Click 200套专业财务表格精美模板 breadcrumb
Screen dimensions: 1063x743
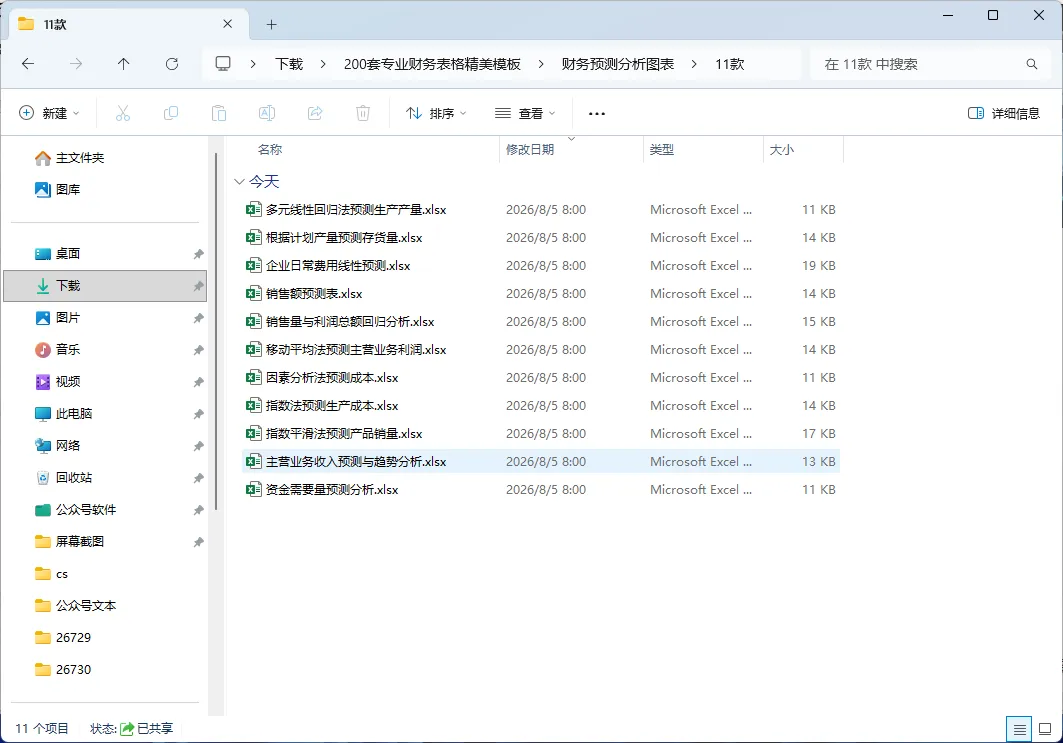tap(432, 64)
